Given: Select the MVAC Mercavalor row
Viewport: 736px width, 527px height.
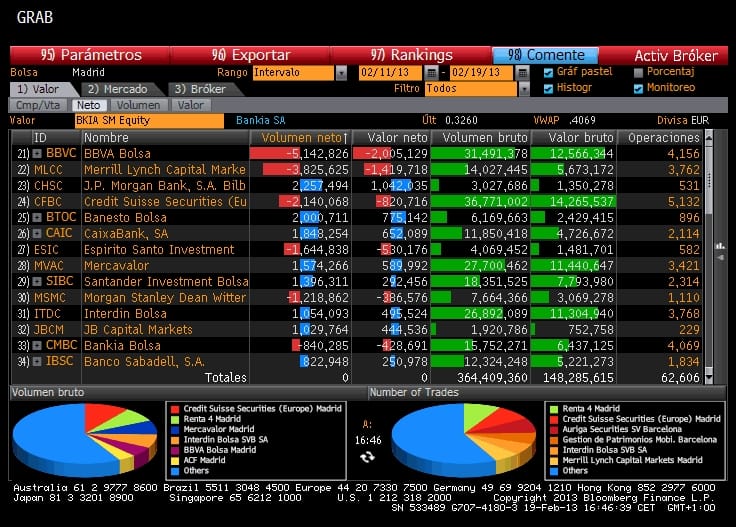Looking at the screenshot, I should coord(357,266).
